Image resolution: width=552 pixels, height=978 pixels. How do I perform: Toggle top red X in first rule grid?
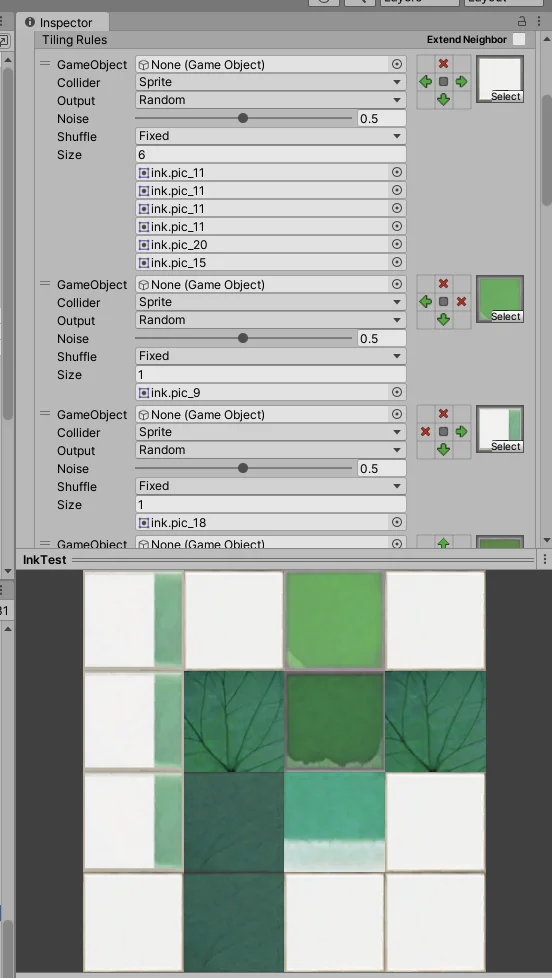443,64
